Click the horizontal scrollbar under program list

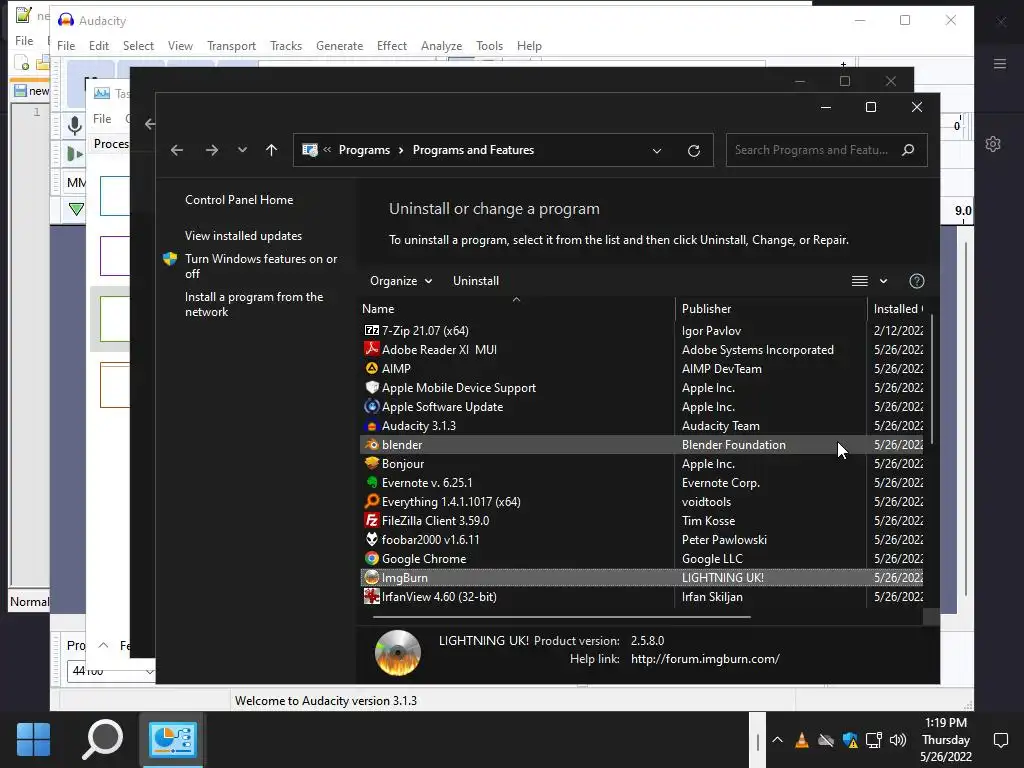pos(562,616)
